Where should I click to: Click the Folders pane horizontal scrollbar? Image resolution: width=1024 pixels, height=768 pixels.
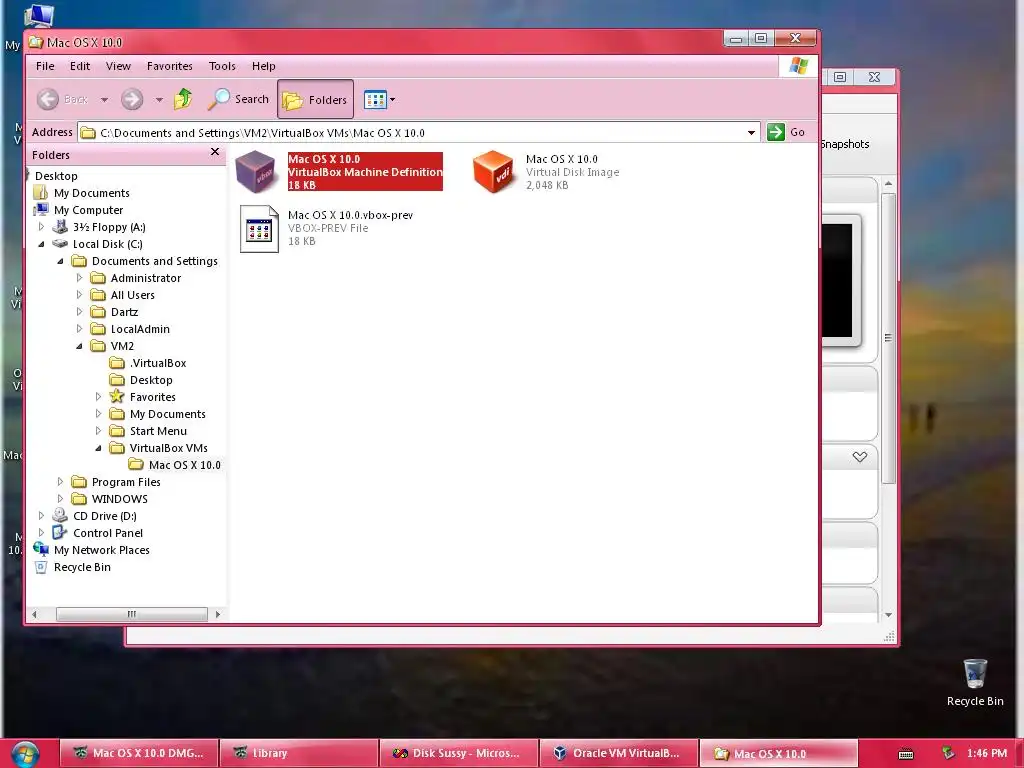click(x=132, y=614)
